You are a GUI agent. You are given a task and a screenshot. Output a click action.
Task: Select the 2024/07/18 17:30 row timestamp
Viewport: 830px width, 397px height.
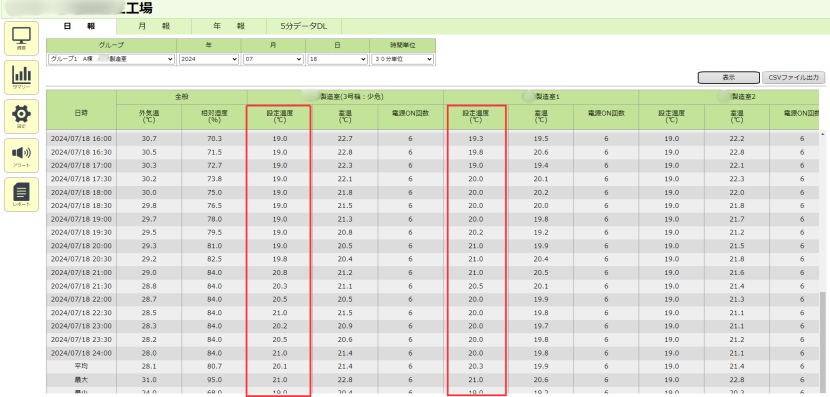(x=81, y=179)
